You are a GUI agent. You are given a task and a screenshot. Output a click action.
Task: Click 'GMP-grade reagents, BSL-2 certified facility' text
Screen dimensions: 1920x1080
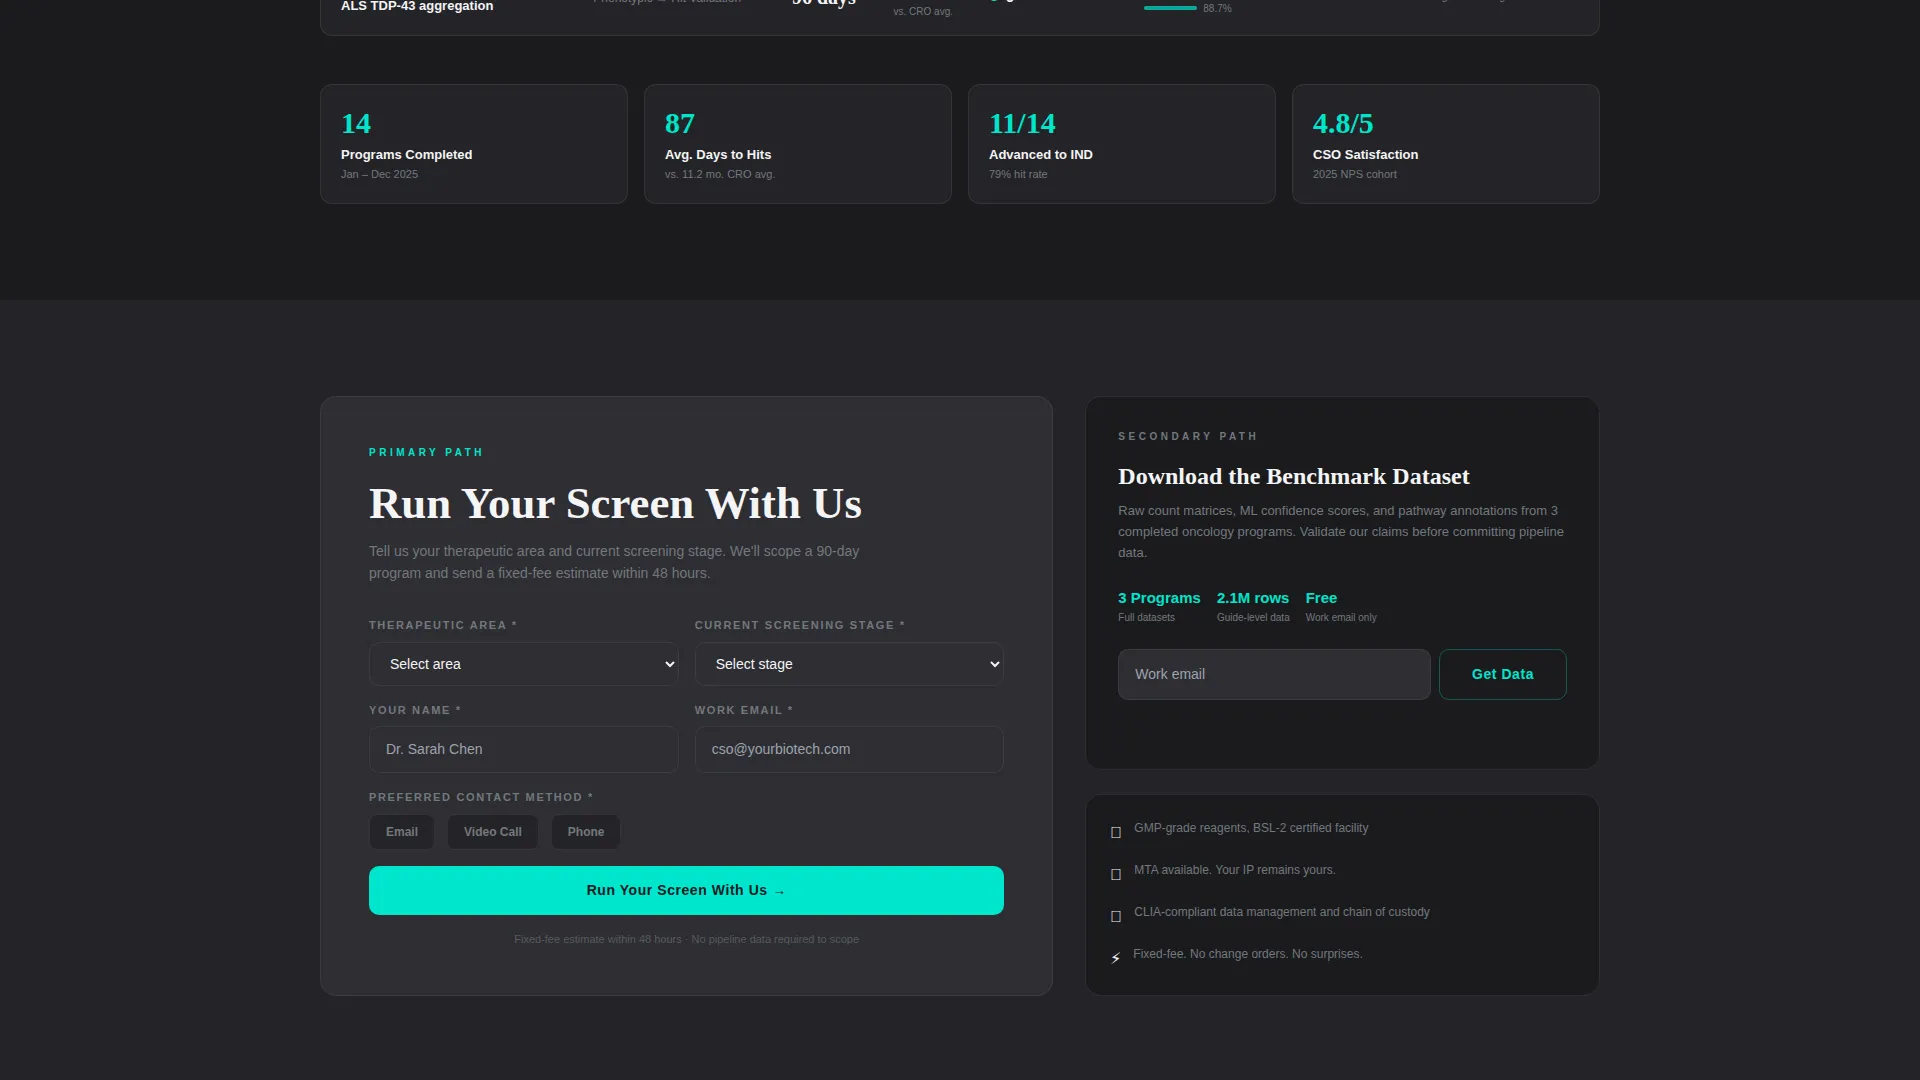1251,828
